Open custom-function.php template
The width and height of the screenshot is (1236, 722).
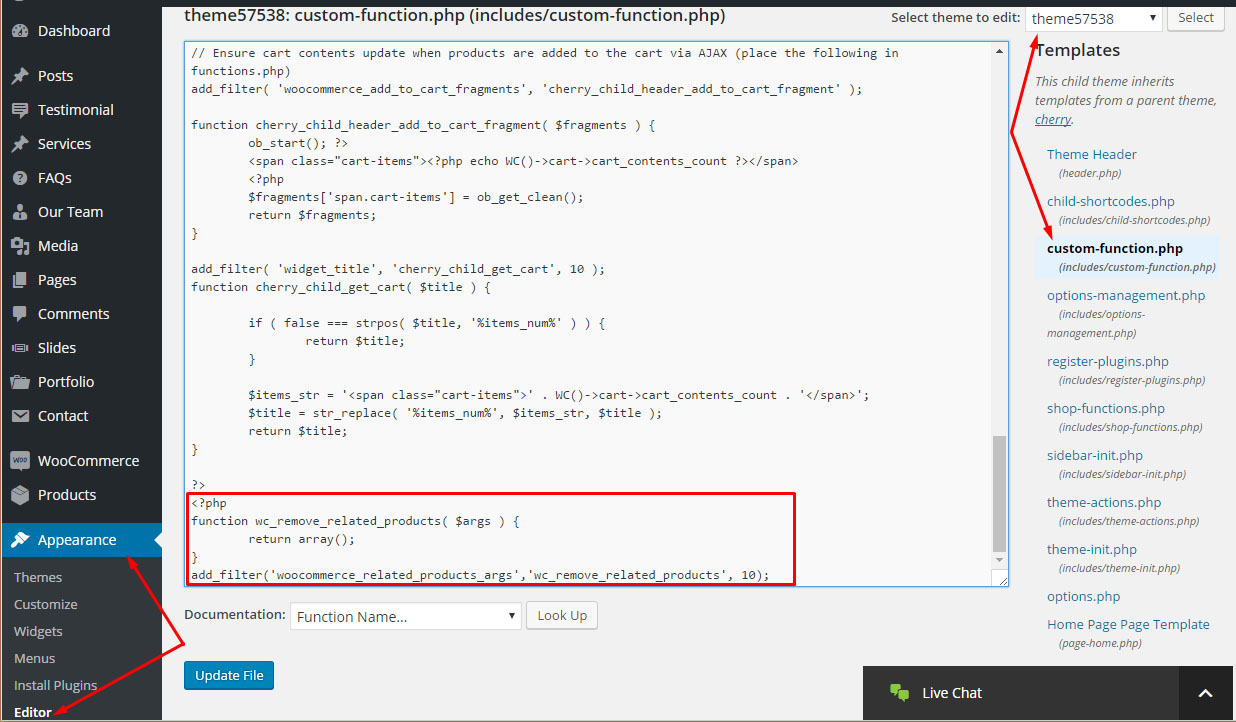point(1115,248)
